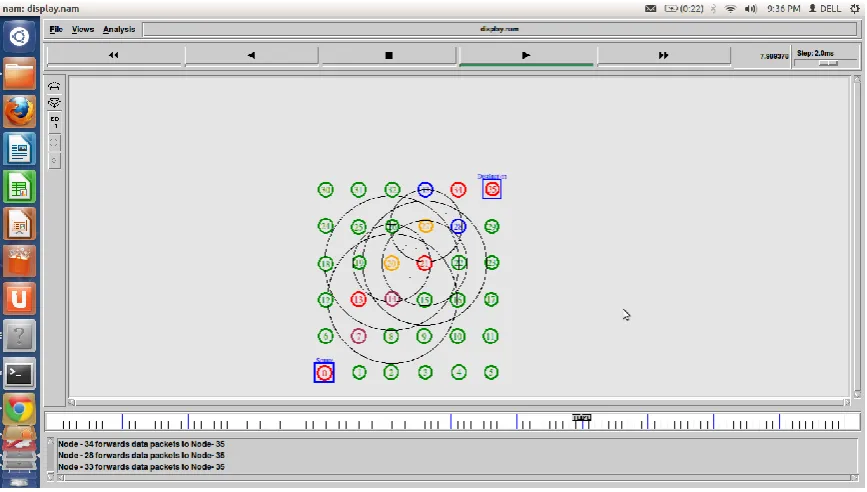
Task: Click green node 25
Action: coord(359,227)
